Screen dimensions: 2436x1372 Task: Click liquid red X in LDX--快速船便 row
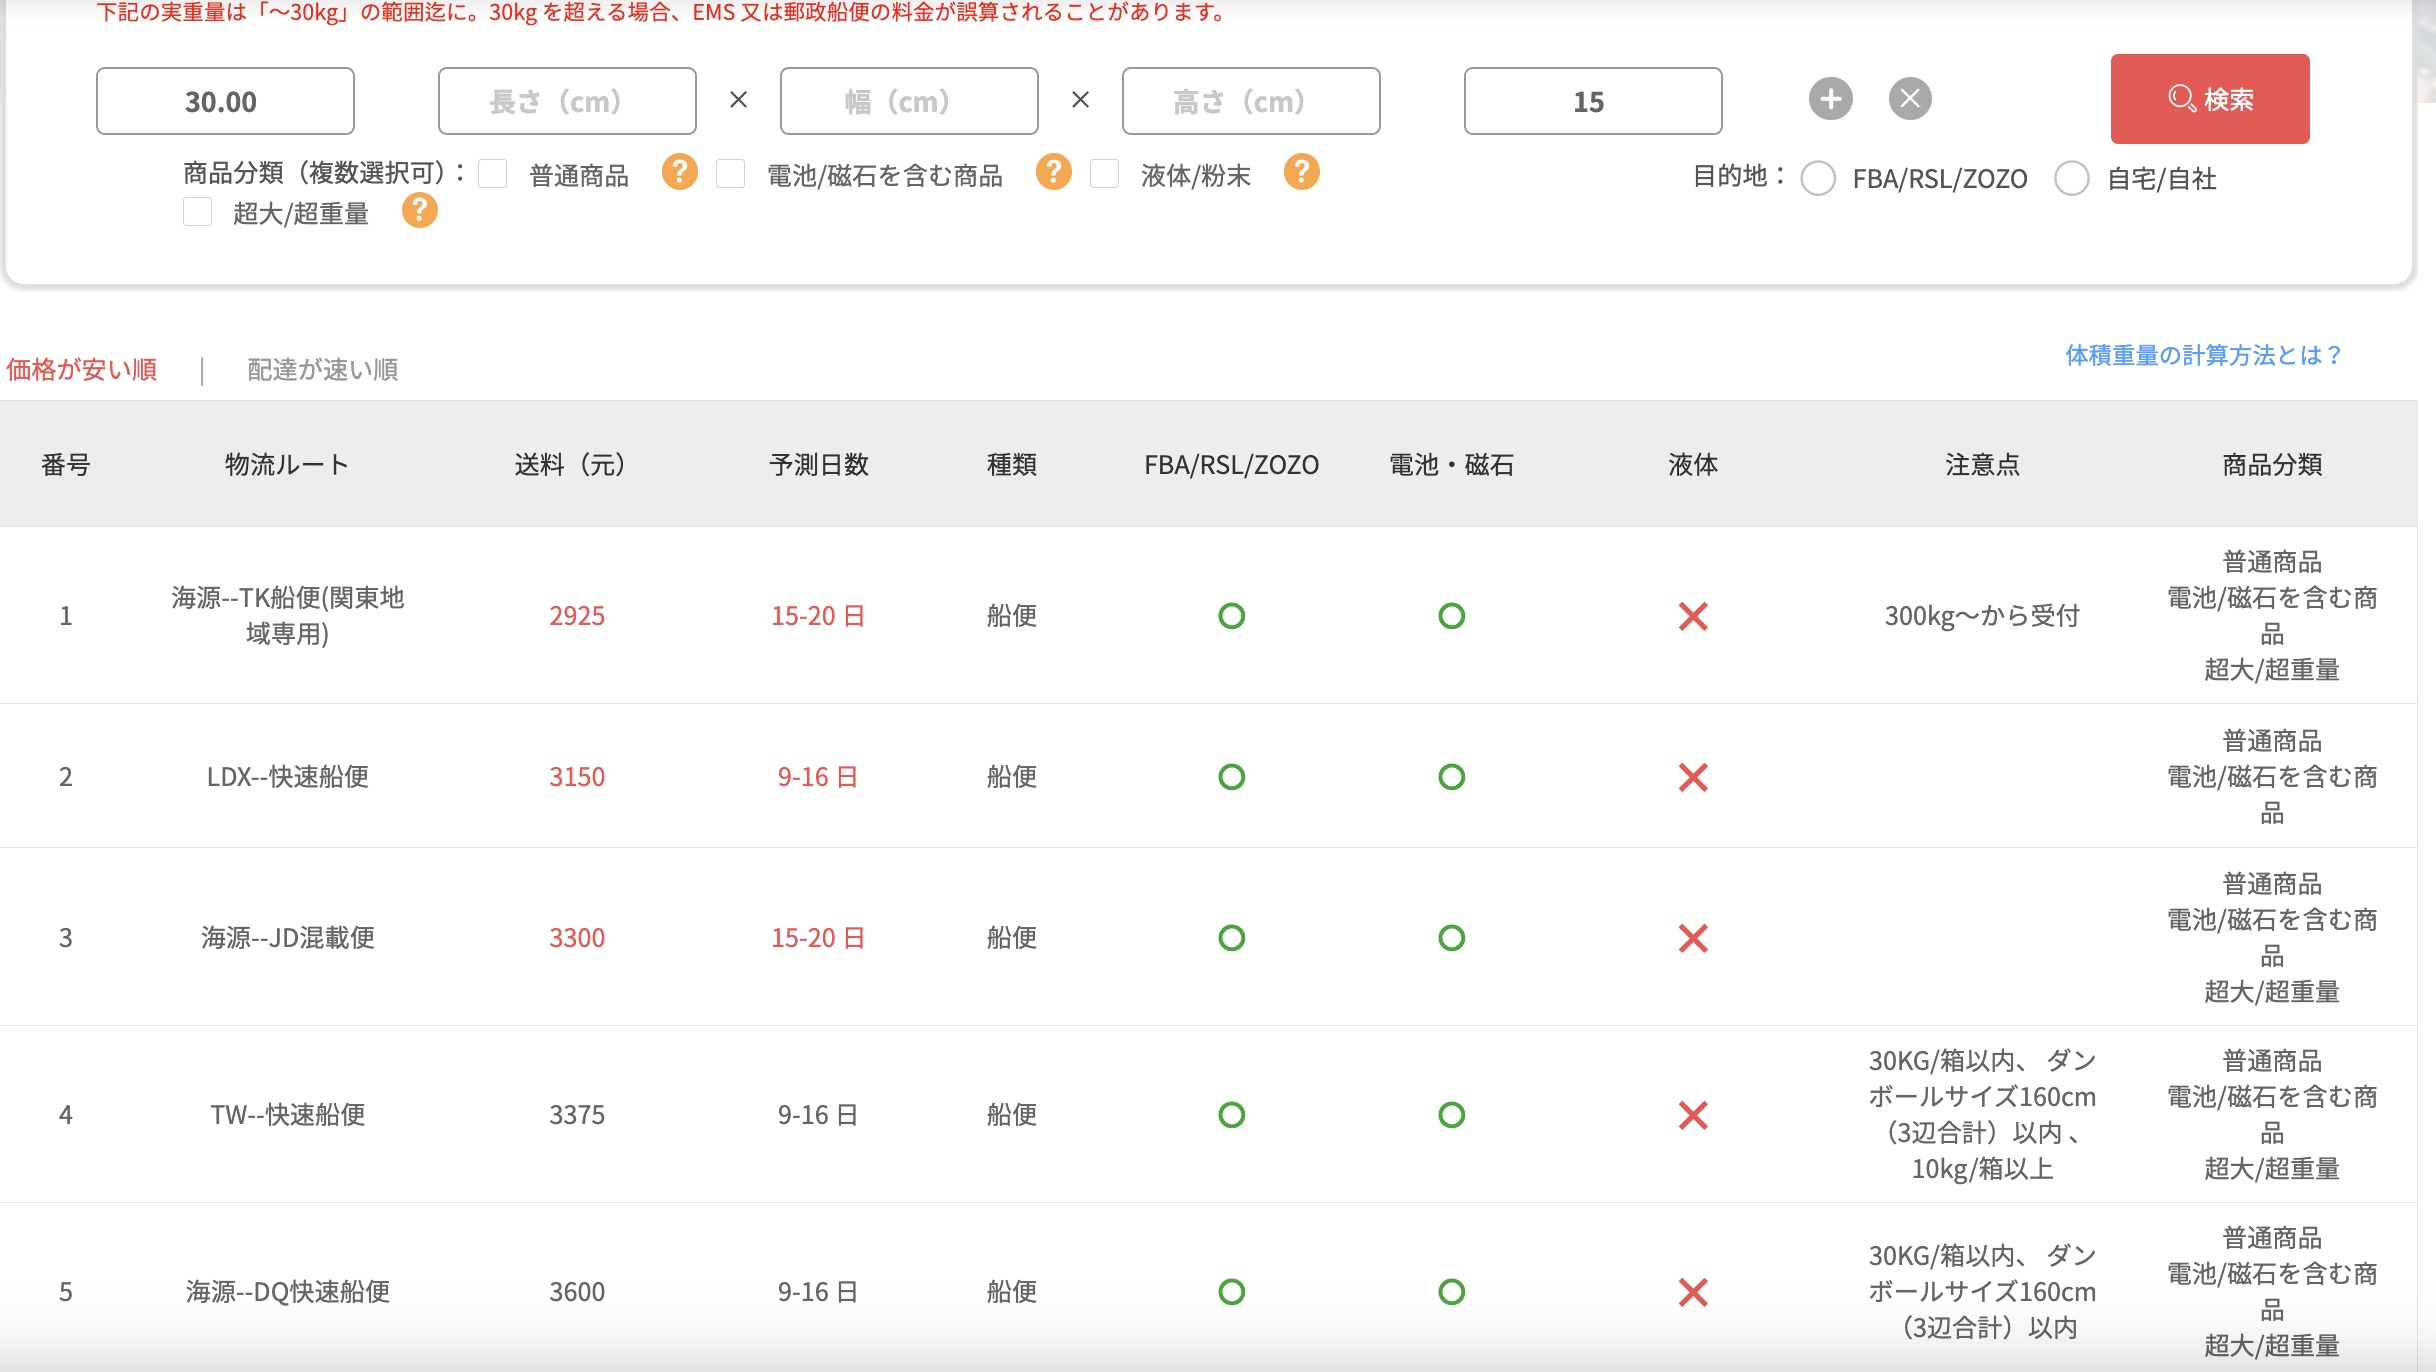tap(1693, 777)
